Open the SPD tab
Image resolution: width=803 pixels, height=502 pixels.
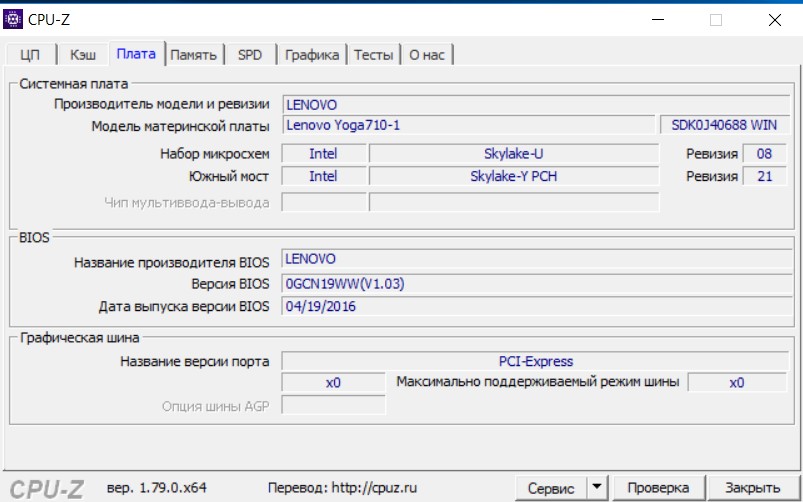(x=250, y=54)
